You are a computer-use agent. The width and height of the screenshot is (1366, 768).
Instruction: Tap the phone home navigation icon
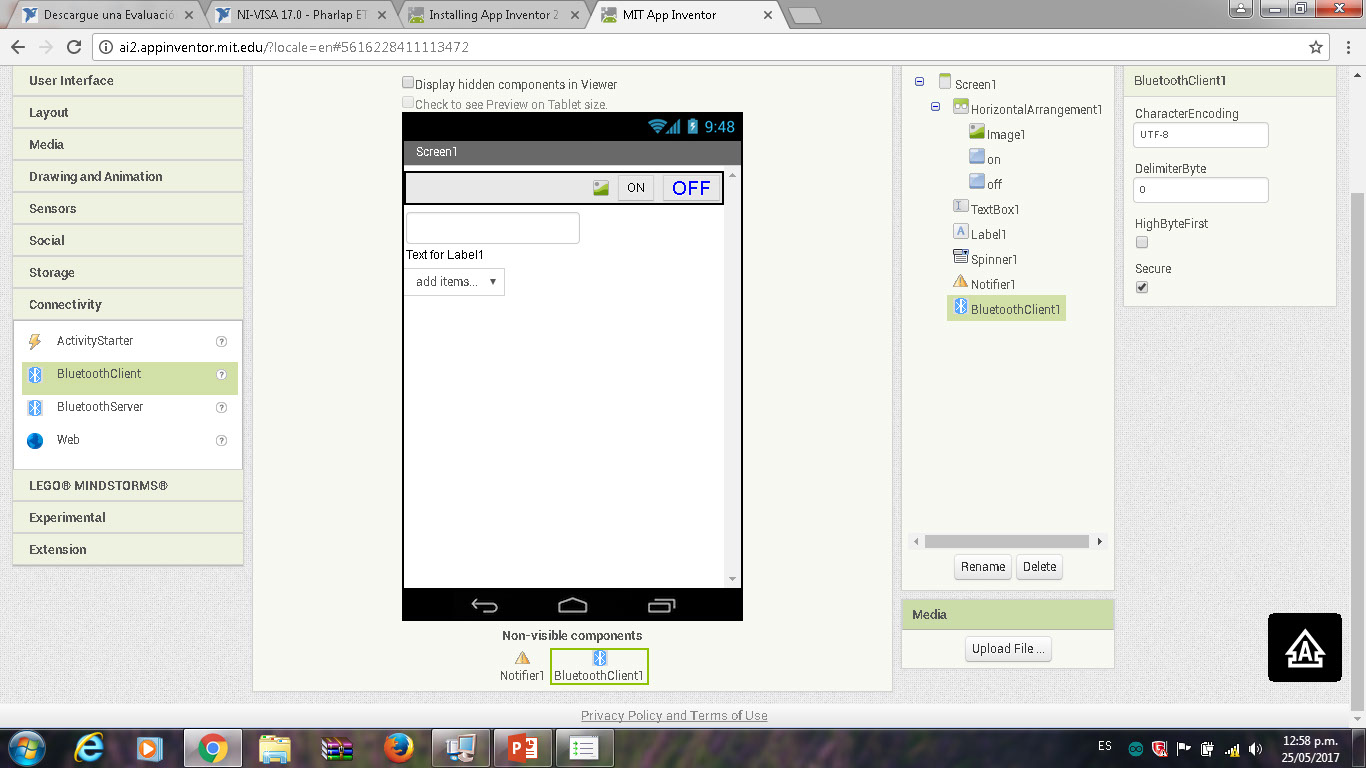pyautogui.click(x=573, y=605)
